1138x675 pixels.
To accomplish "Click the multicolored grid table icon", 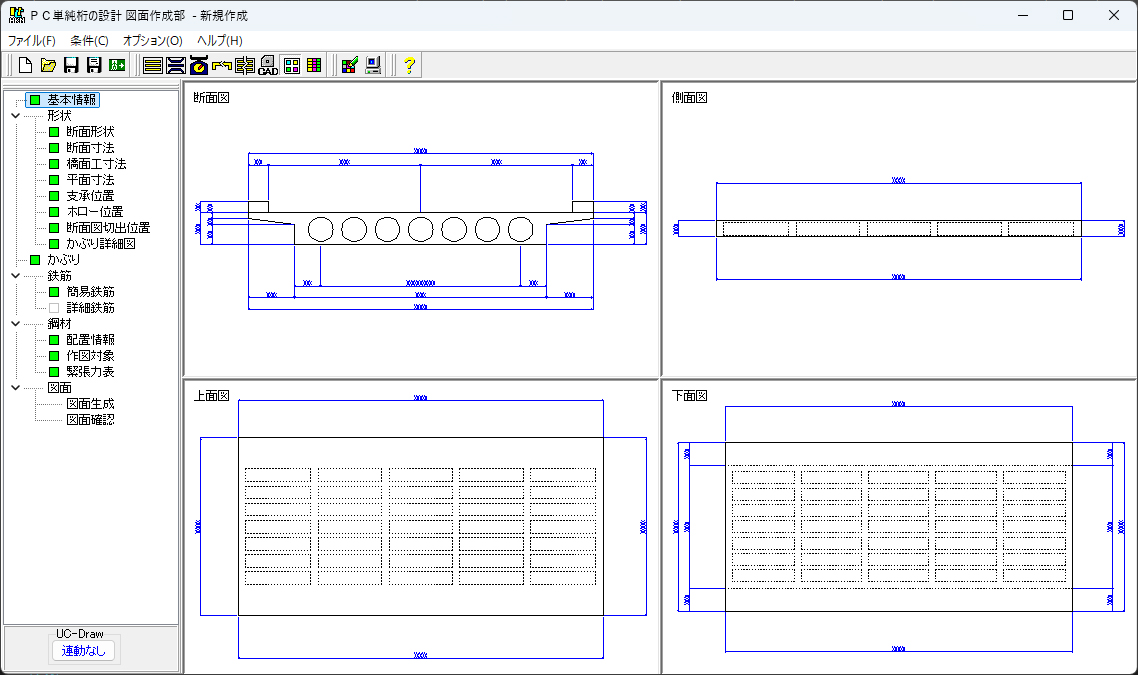I will pos(314,65).
